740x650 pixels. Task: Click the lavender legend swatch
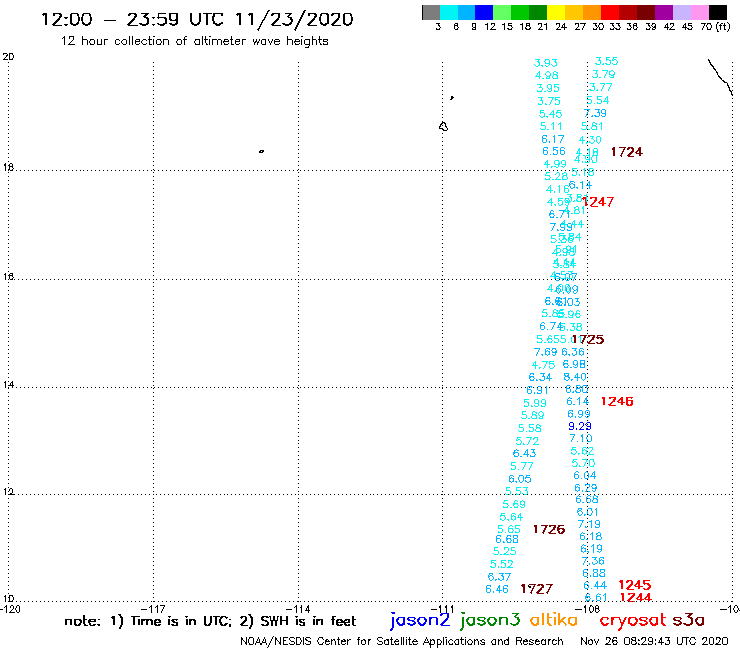tap(682, 12)
